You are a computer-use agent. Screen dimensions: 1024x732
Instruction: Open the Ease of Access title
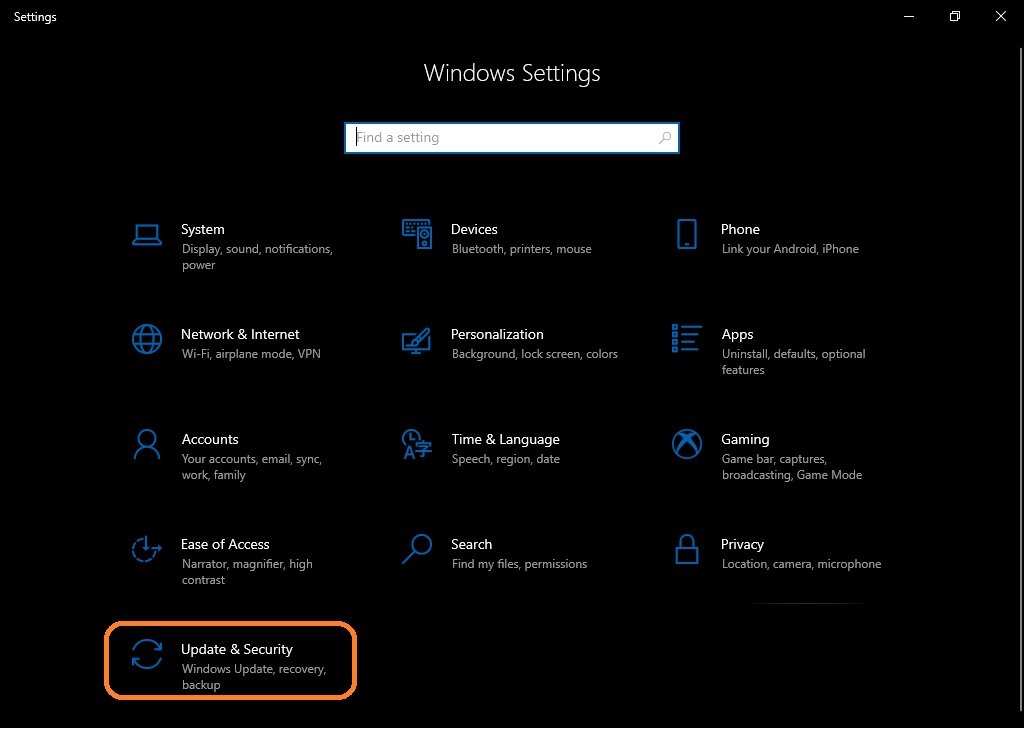pyautogui.click(x=225, y=545)
